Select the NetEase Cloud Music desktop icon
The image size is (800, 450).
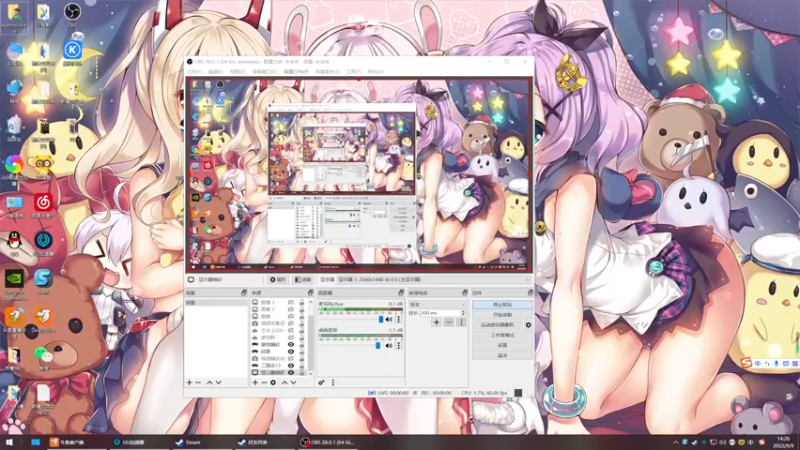43,205
